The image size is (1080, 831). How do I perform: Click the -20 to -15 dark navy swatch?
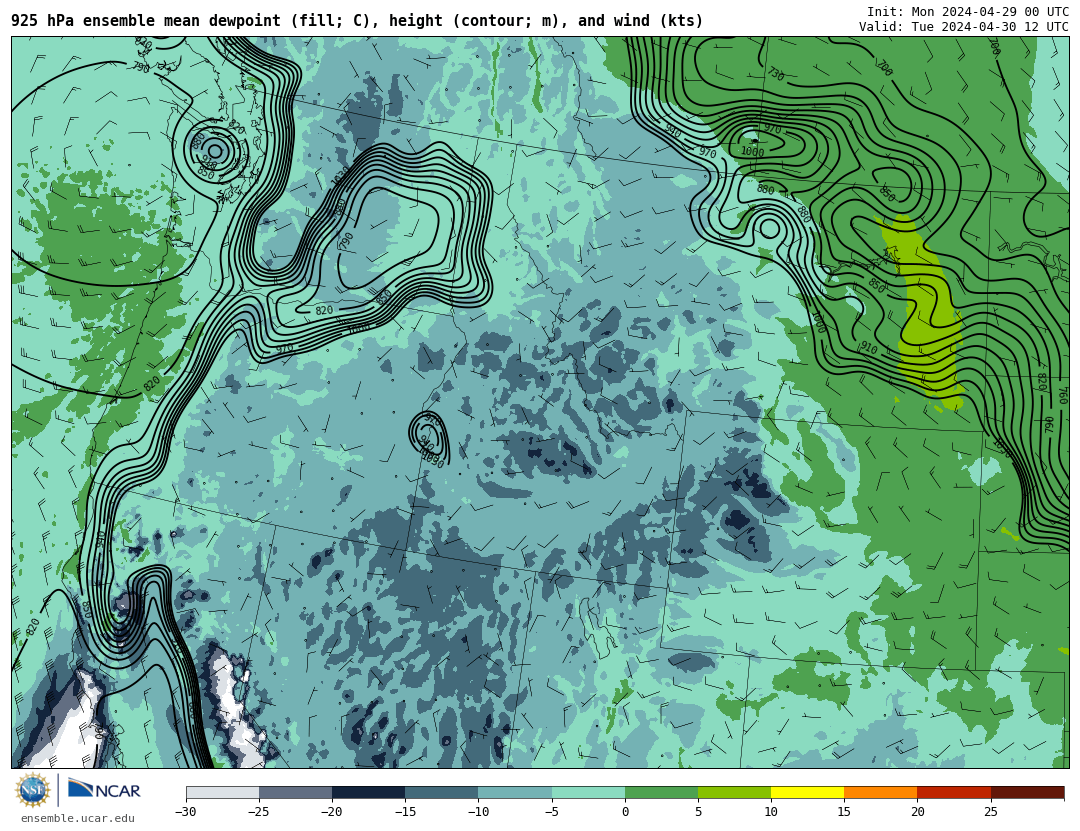pos(368,792)
